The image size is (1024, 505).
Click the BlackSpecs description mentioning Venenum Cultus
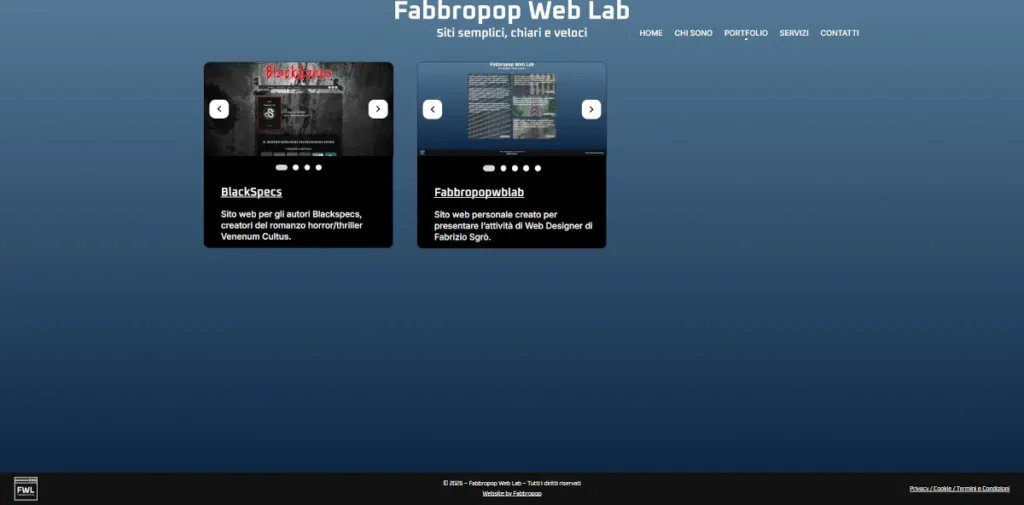coord(292,225)
